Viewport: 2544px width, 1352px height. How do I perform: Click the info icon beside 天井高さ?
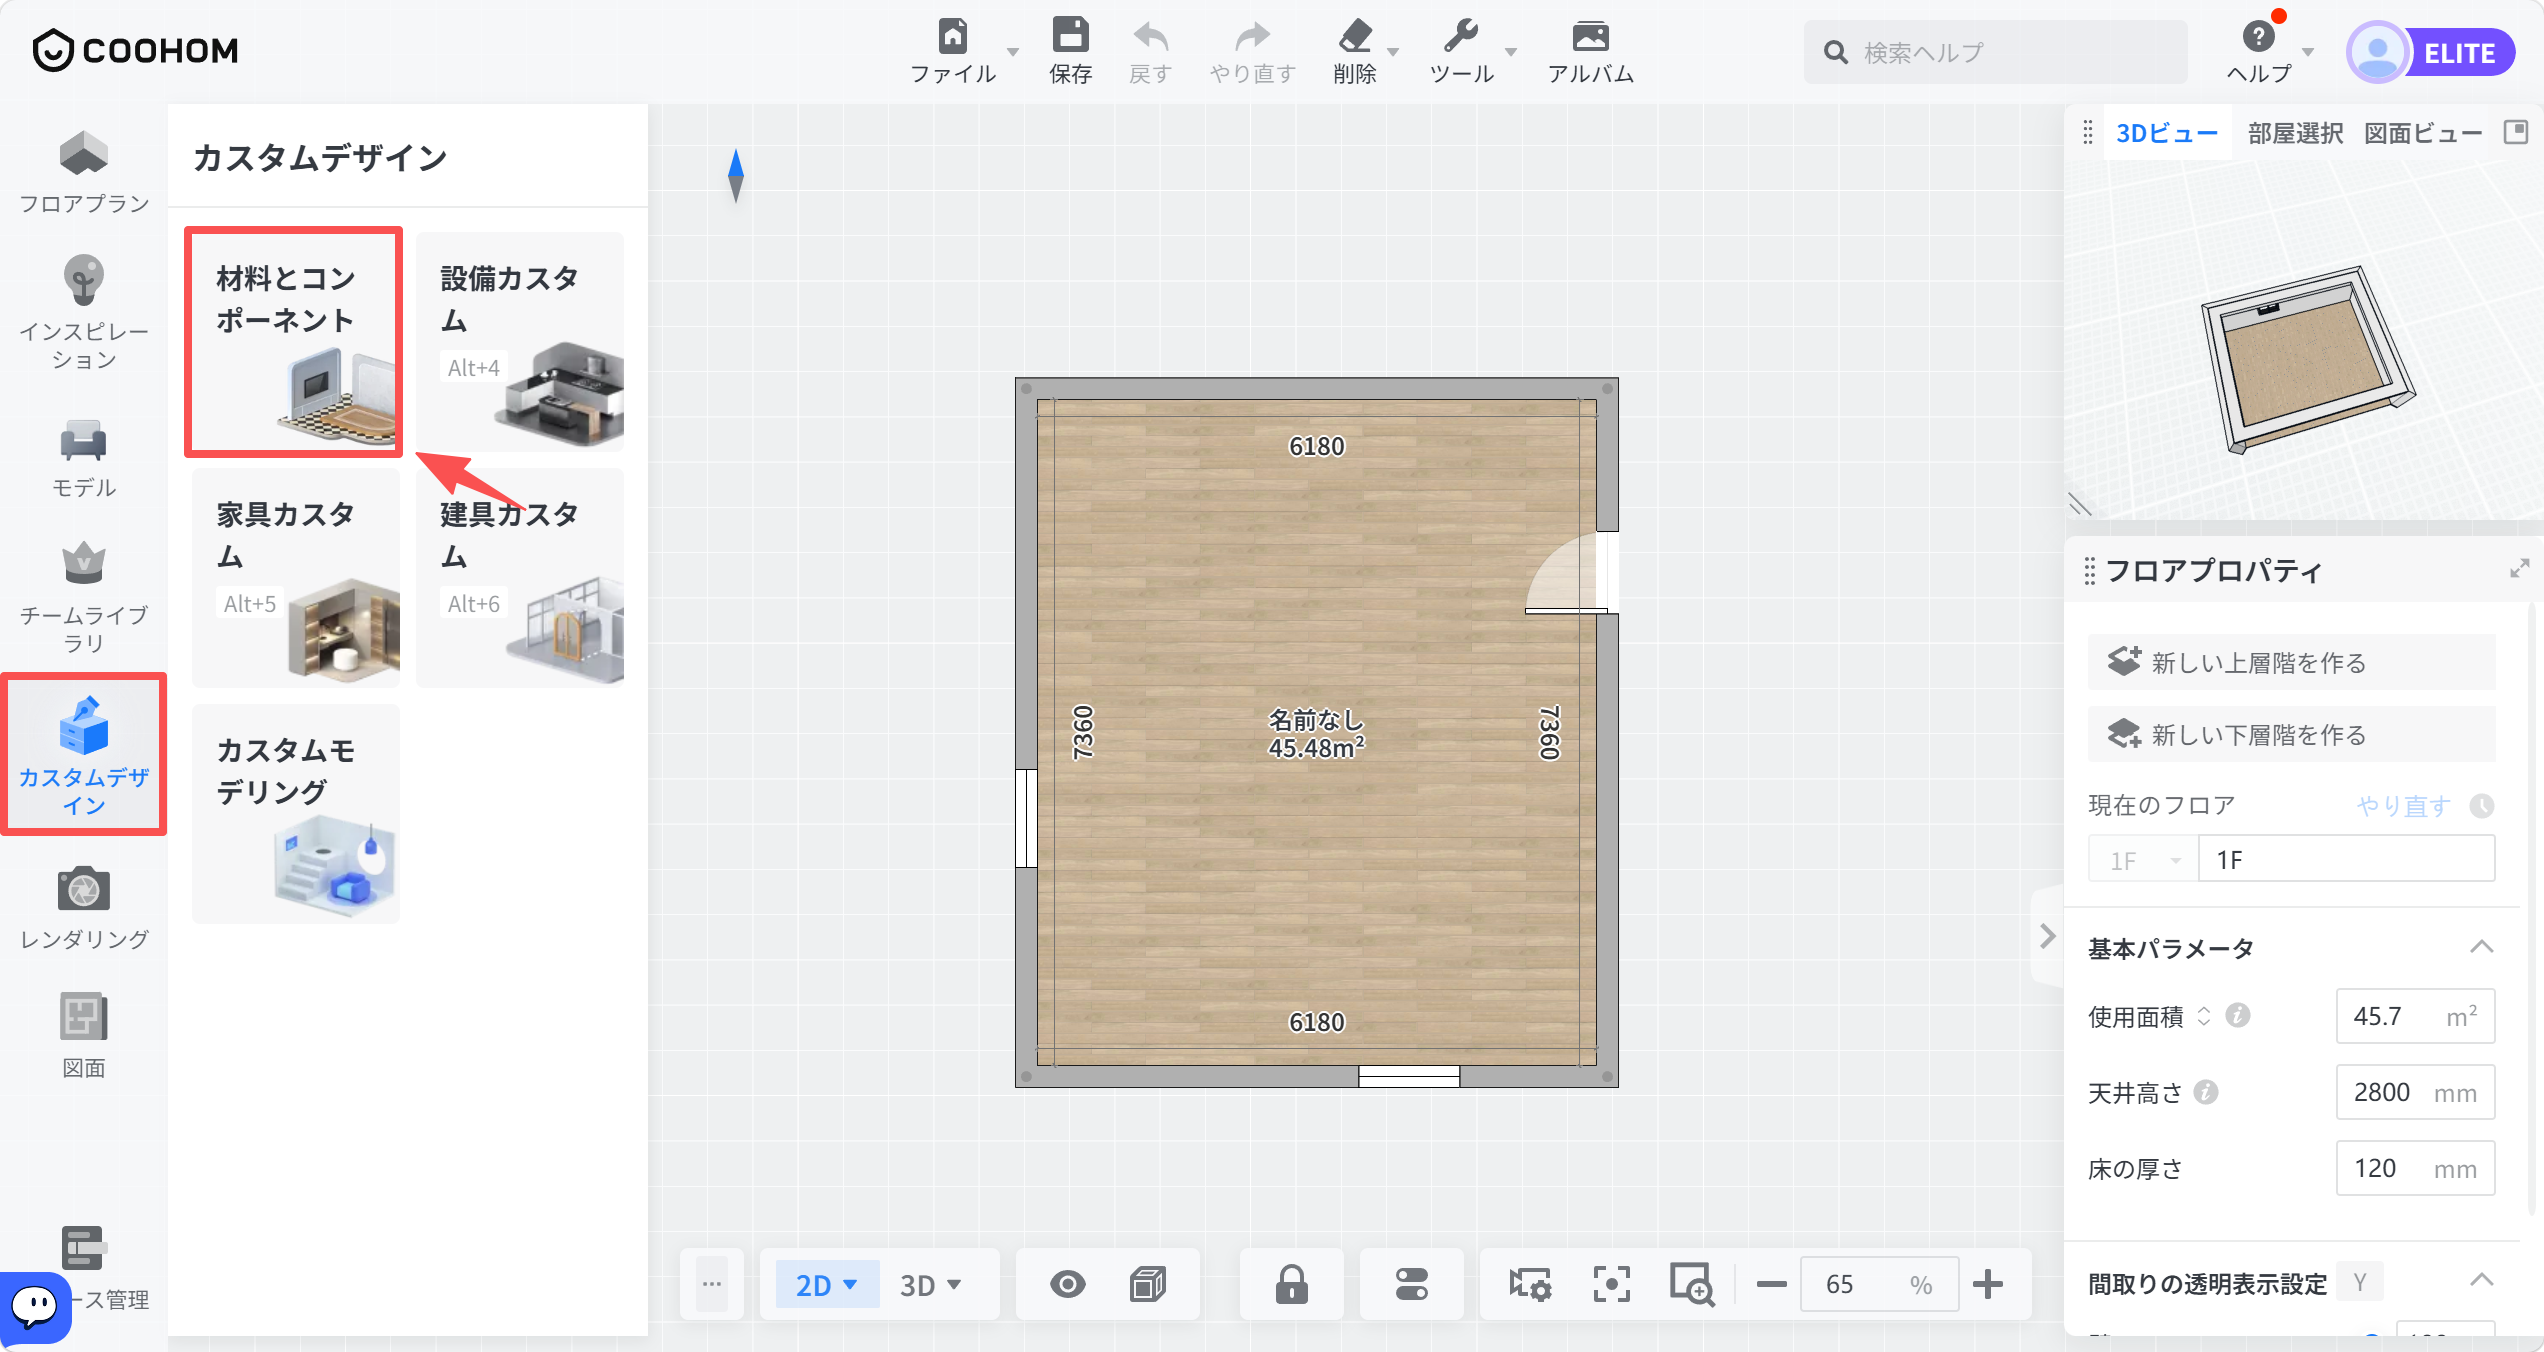pyautogui.click(x=2206, y=1092)
